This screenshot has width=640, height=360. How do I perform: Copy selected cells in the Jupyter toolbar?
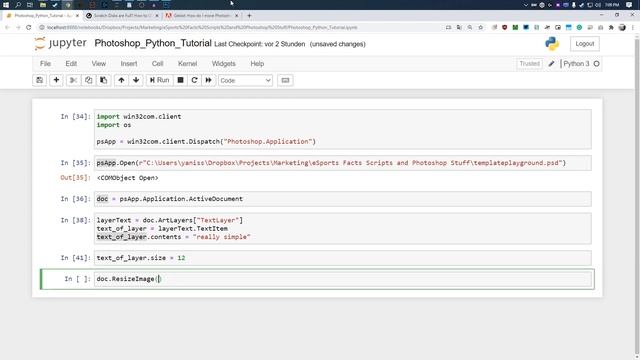click(89, 80)
